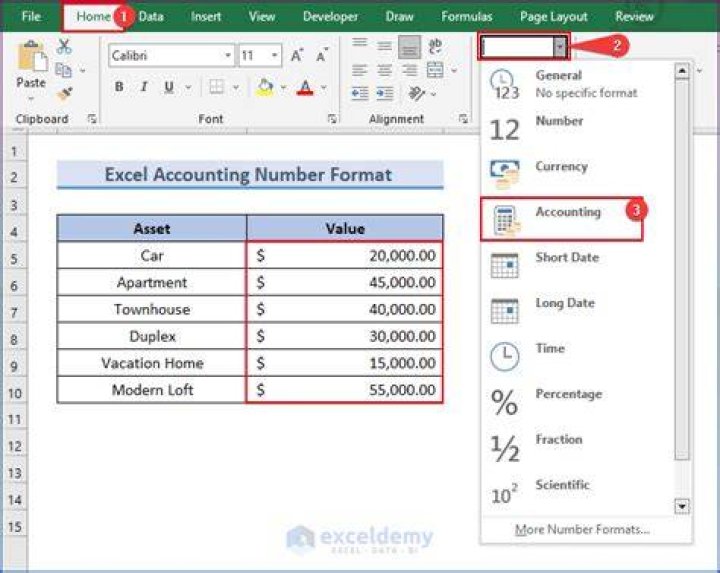Click the Align Right icon
Viewport: 720px width, 573px height.
click(409, 70)
